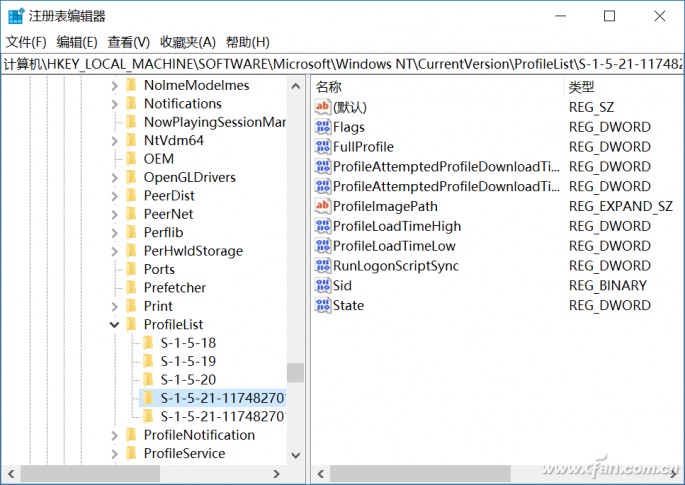Screen dimensions: 685x485
Task: Click the values pane scroll left arrow
Action: point(321,474)
